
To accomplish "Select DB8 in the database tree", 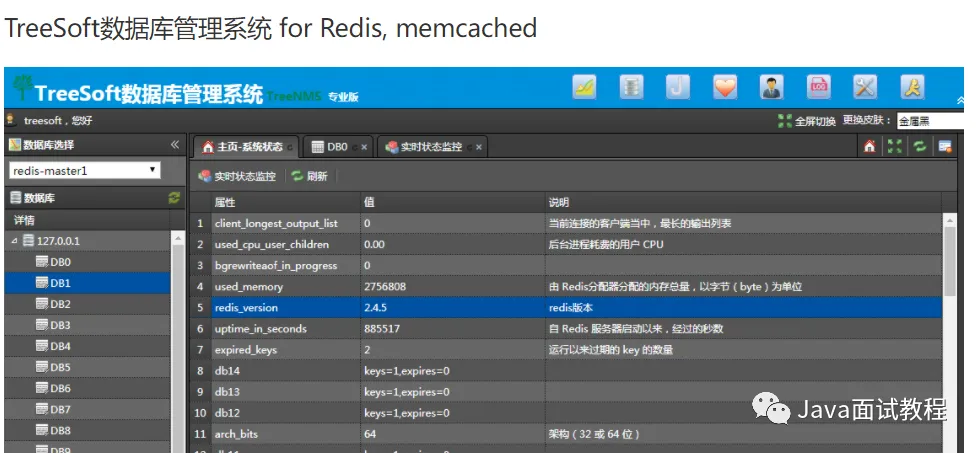I will pos(61,431).
